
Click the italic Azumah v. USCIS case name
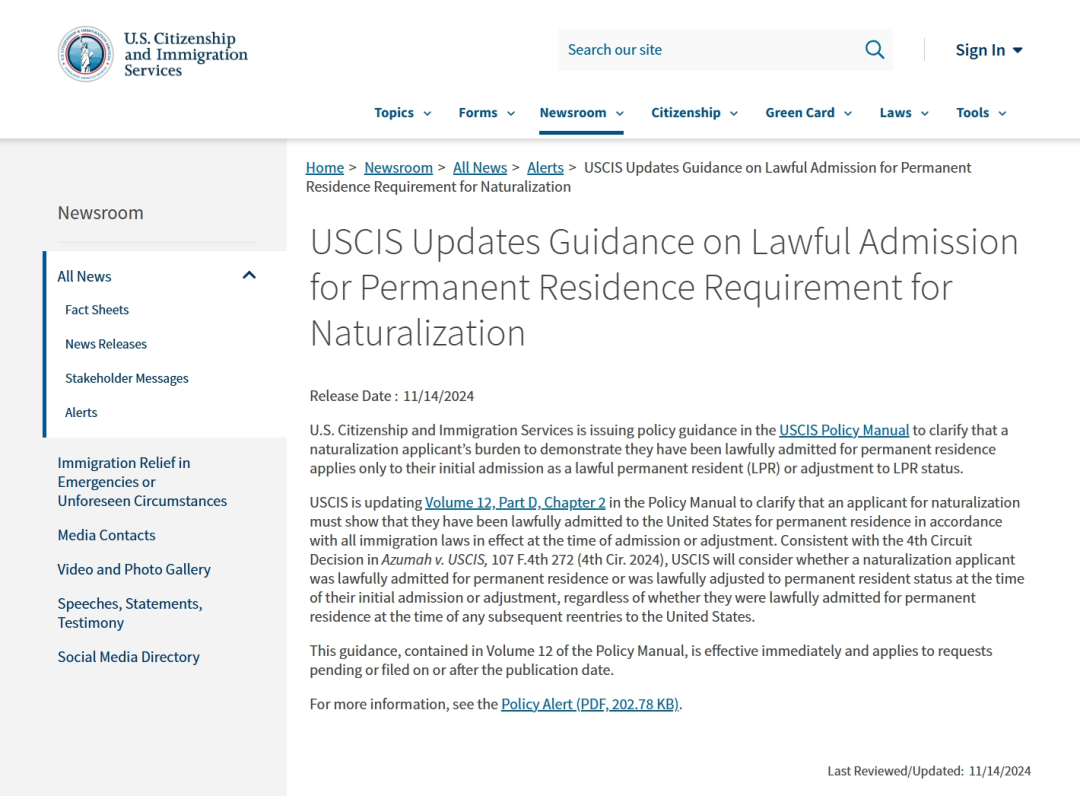[434, 560]
